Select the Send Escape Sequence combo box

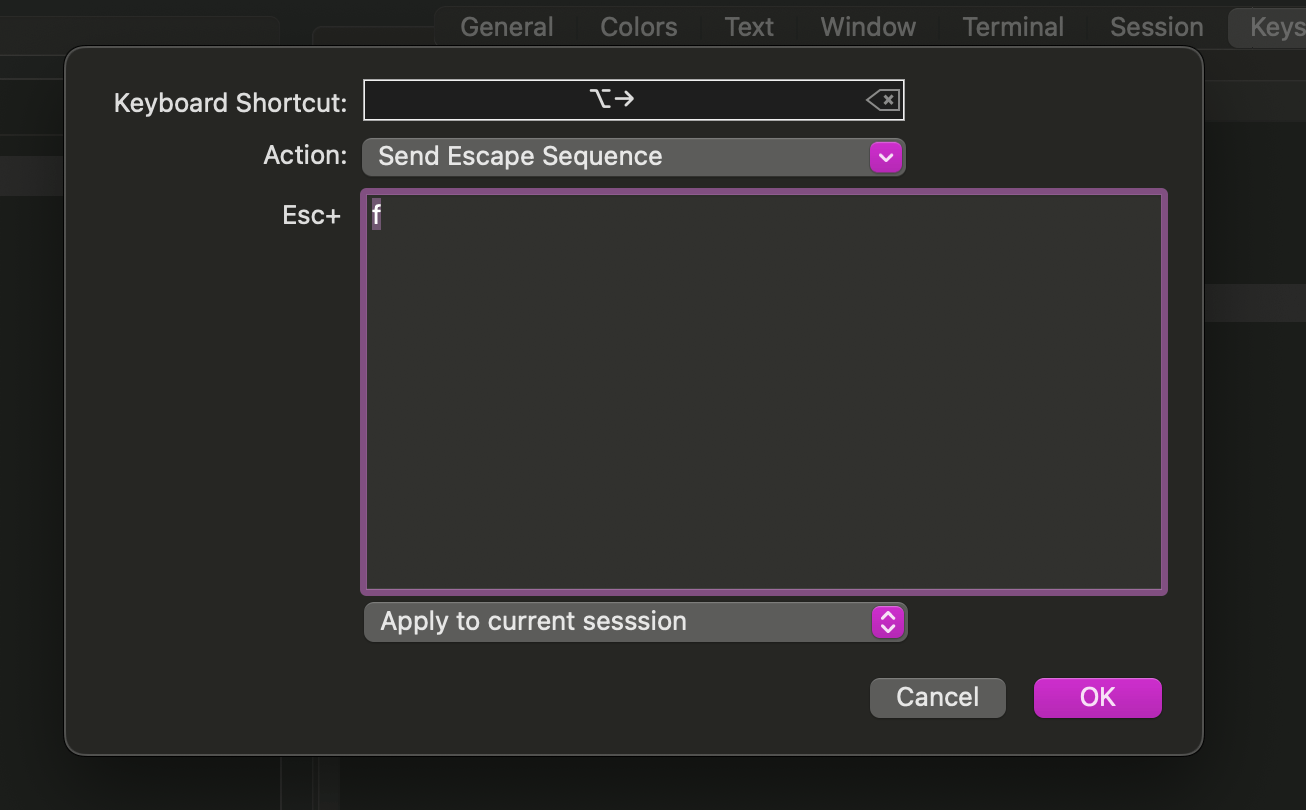coord(634,157)
